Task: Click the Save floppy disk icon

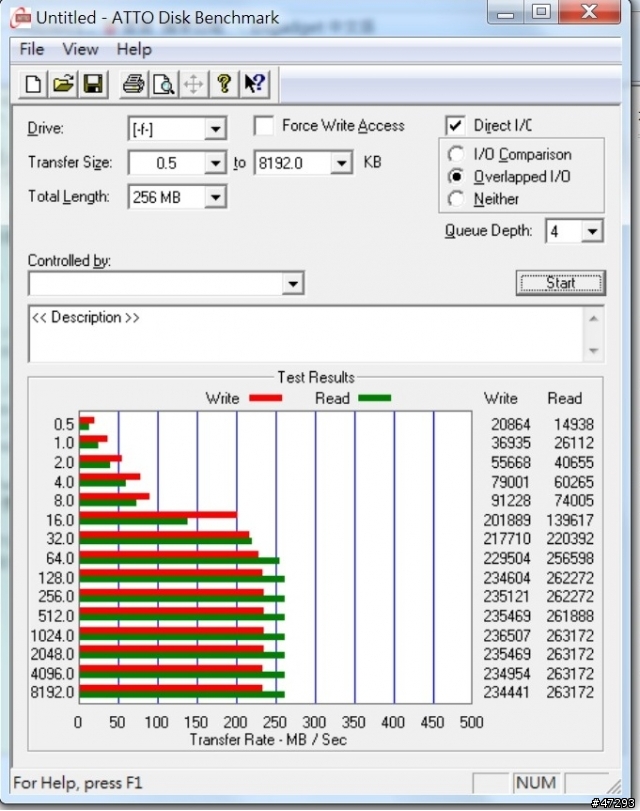Action: pyautogui.click(x=93, y=83)
